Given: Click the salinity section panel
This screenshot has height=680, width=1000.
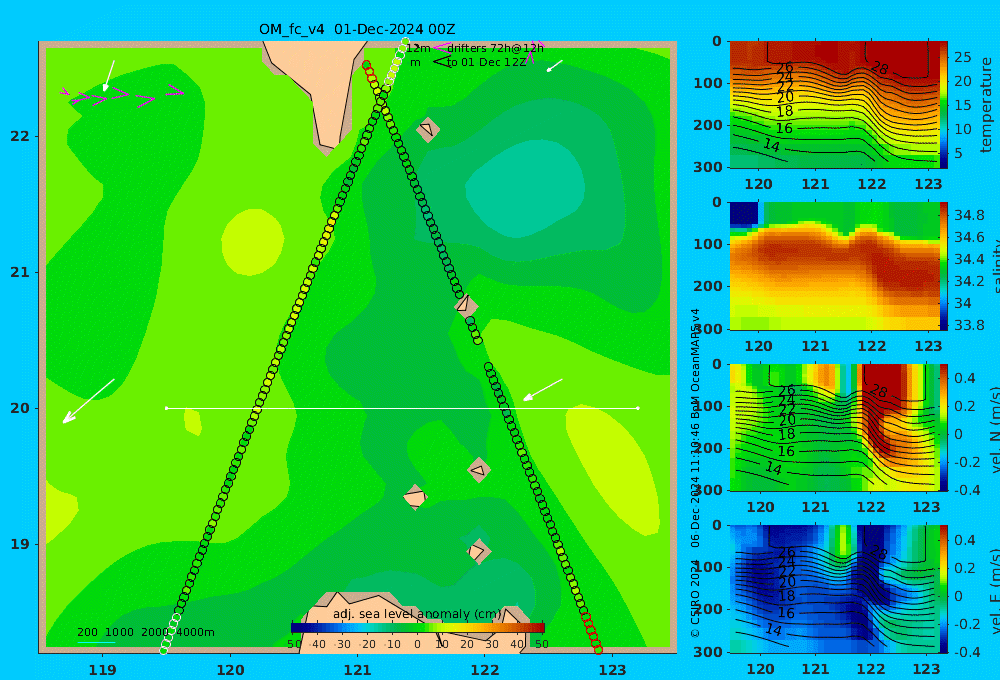Looking at the screenshot, I should click(x=835, y=265).
